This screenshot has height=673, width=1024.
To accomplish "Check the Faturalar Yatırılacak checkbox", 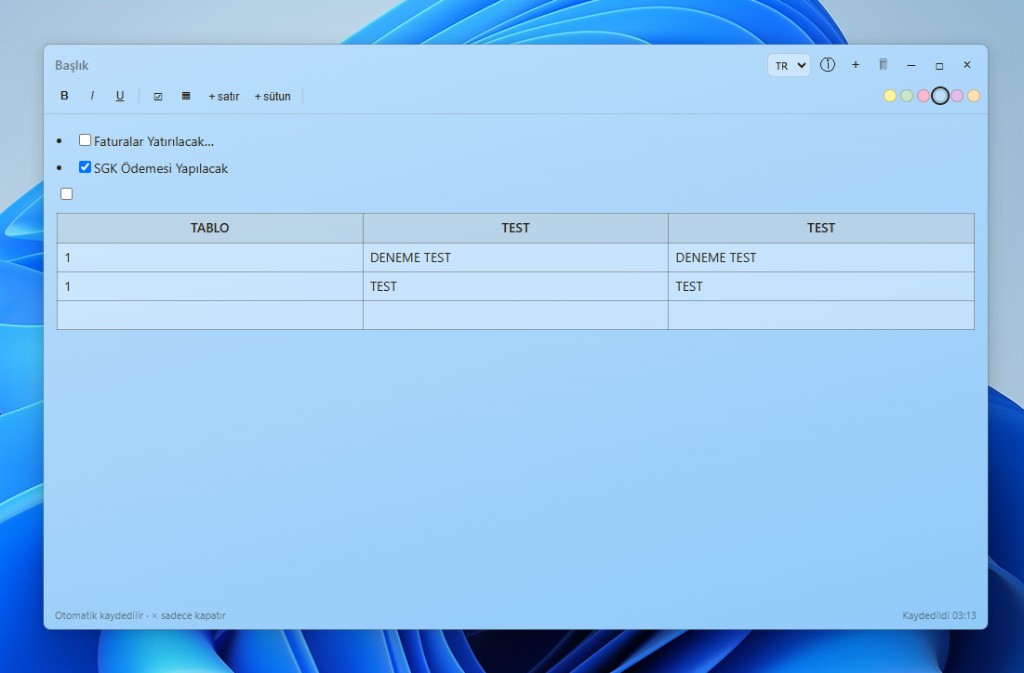I will click(85, 140).
